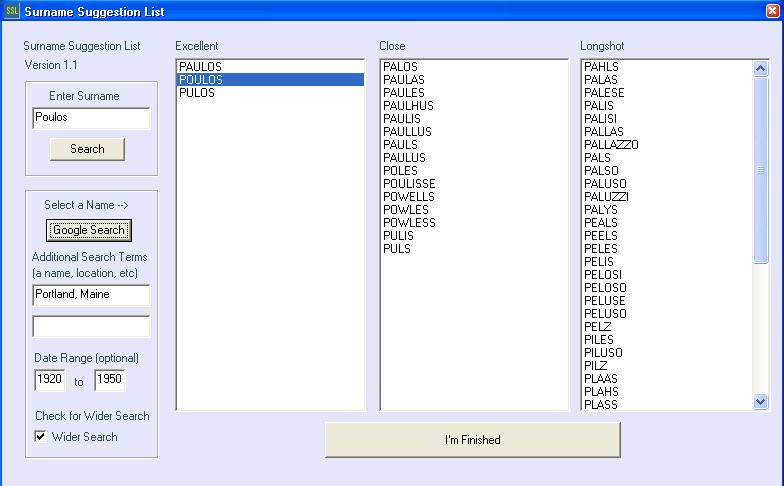Select PULOS in the Excellent list
The height and width of the screenshot is (486, 784).
coord(197,93)
